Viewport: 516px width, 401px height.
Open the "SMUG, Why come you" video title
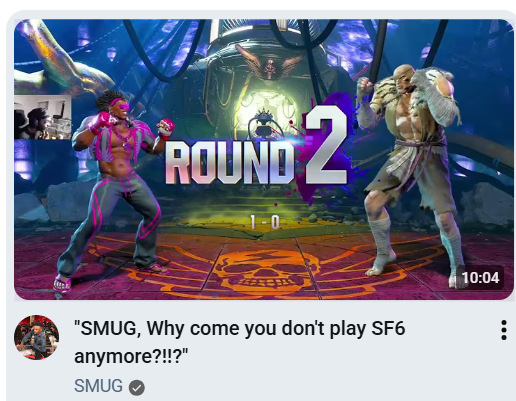tap(239, 342)
